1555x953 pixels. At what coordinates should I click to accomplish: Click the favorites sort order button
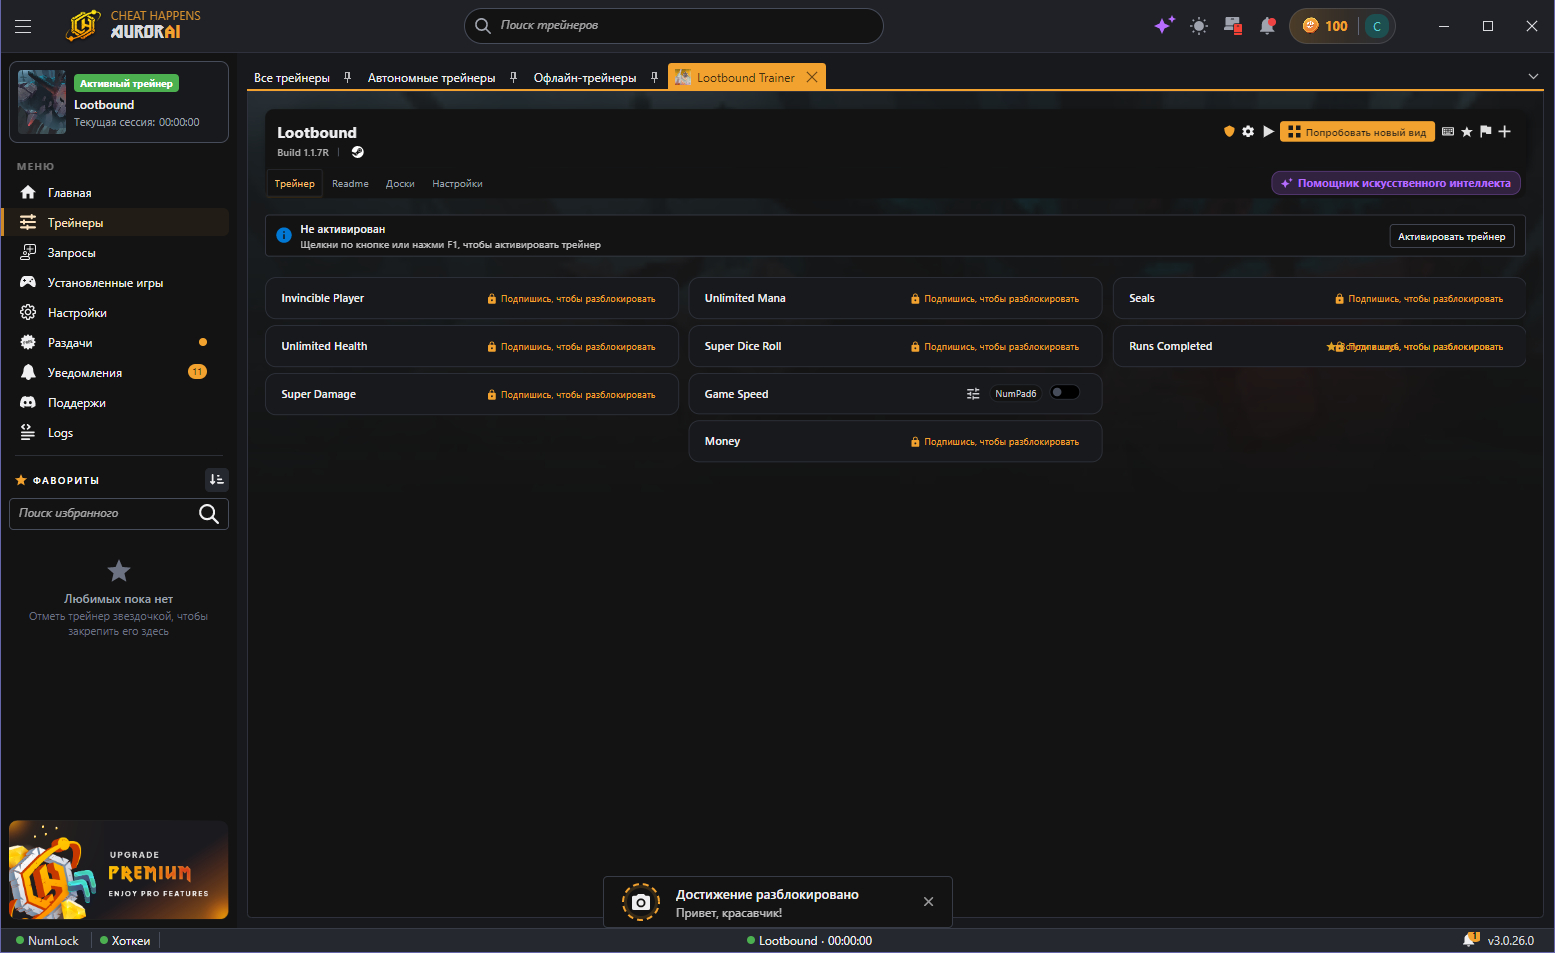pyautogui.click(x=216, y=480)
